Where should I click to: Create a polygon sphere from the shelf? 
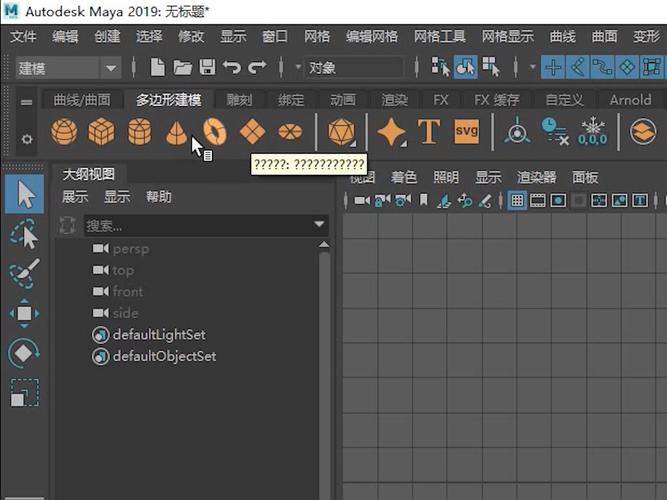click(x=64, y=132)
